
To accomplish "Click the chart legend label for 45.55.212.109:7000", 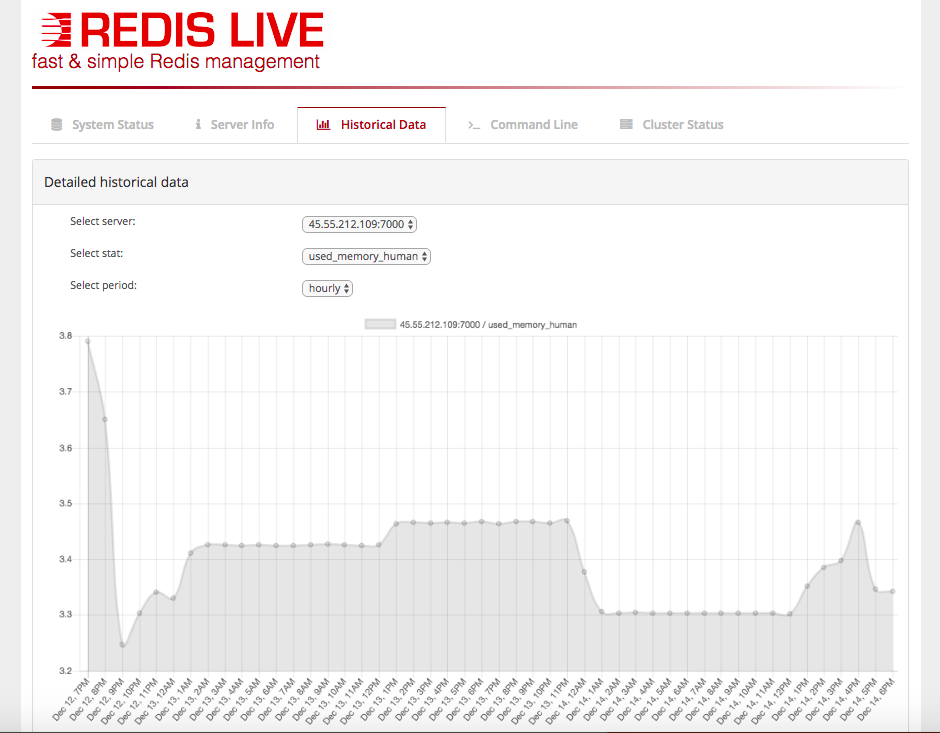I will (x=488, y=325).
